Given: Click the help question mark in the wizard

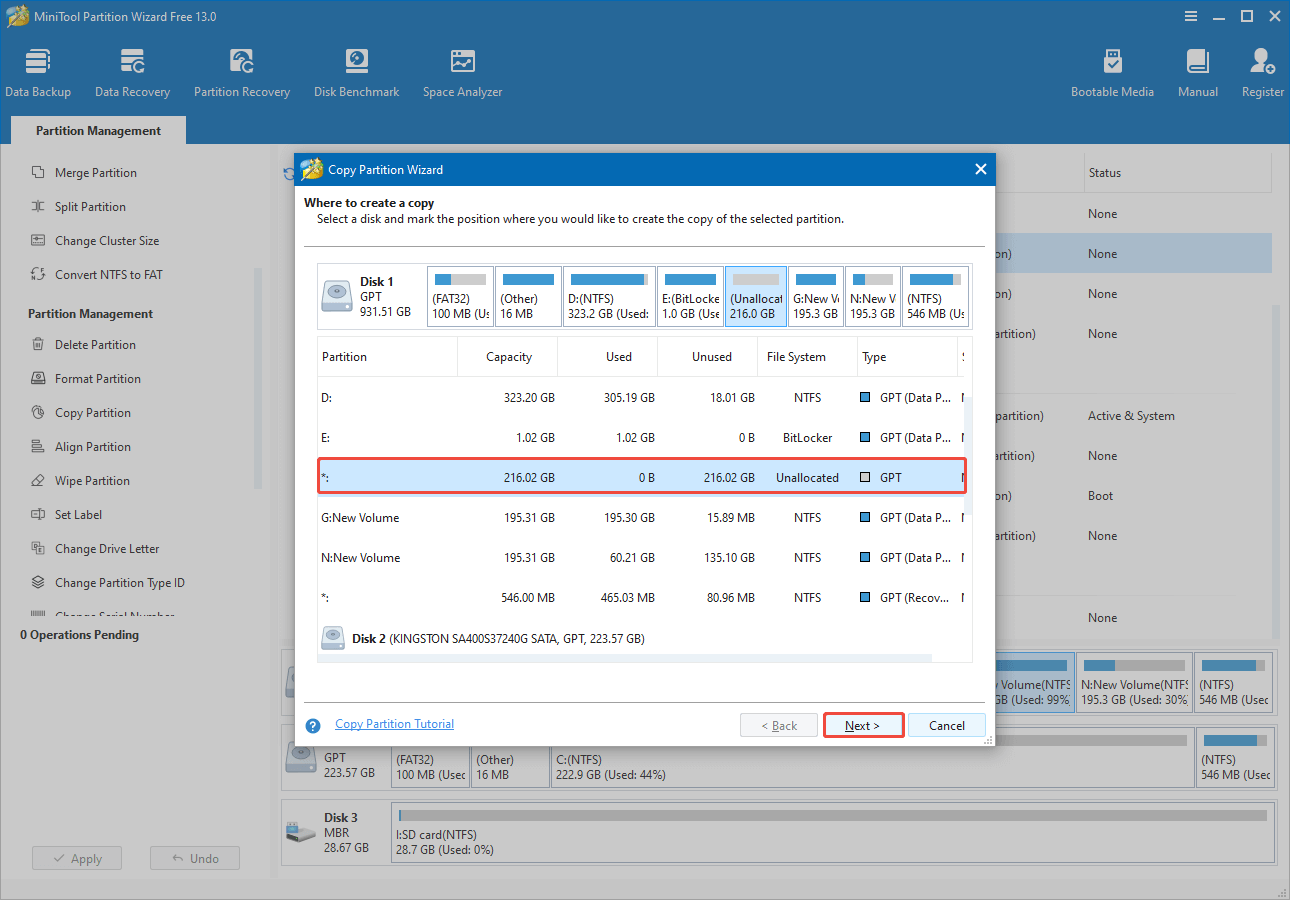Looking at the screenshot, I should 313,725.
